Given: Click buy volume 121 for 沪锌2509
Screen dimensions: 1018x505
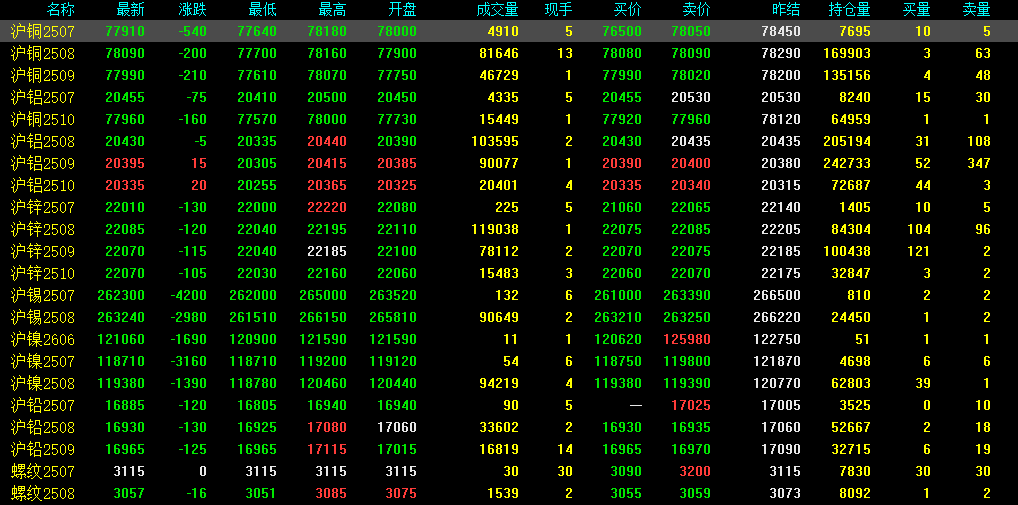Looking at the screenshot, I should pos(919,251).
